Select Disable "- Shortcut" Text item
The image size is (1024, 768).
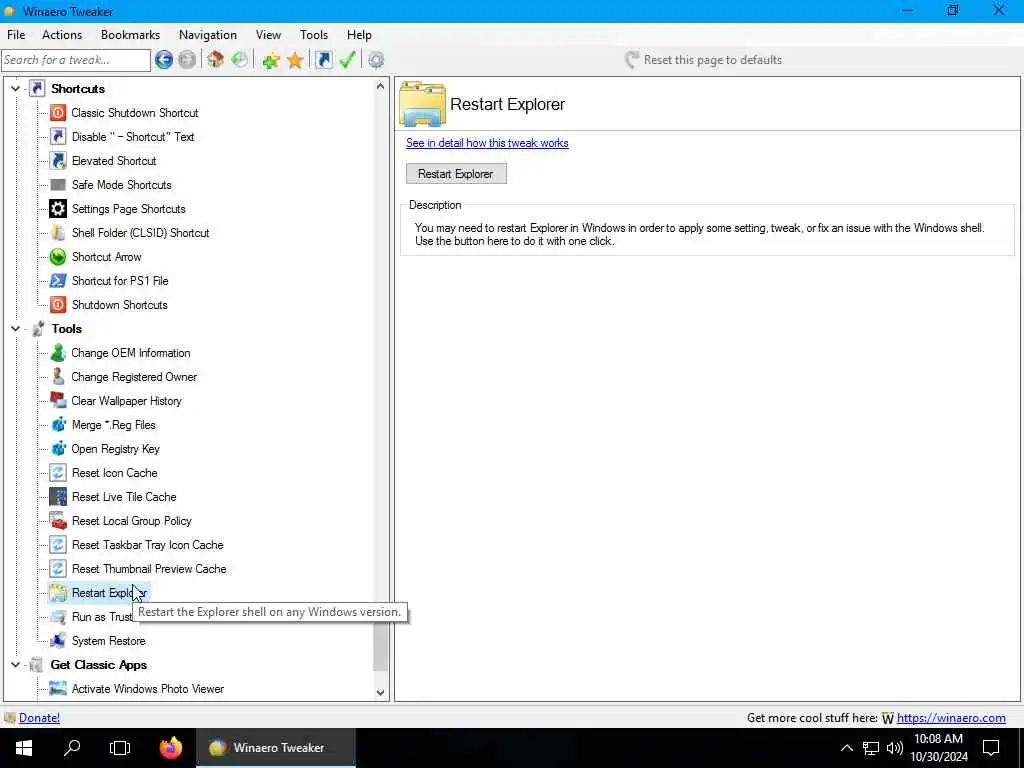click(133, 137)
